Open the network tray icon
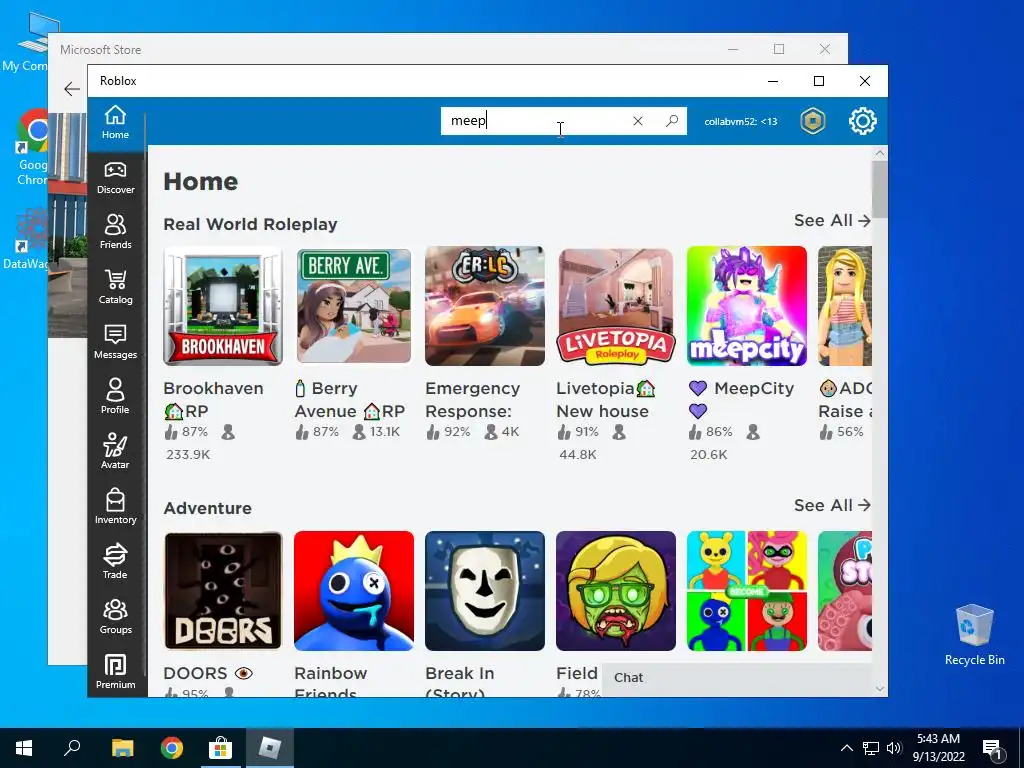Image resolution: width=1024 pixels, height=768 pixels. 871,748
